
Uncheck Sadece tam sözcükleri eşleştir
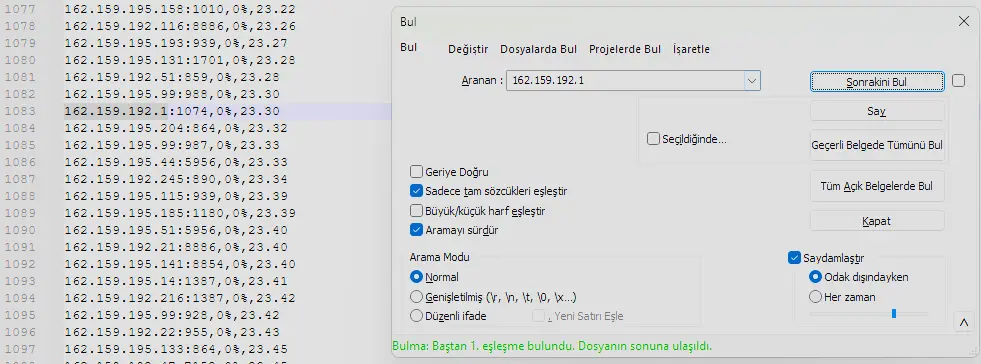tap(416, 191)
